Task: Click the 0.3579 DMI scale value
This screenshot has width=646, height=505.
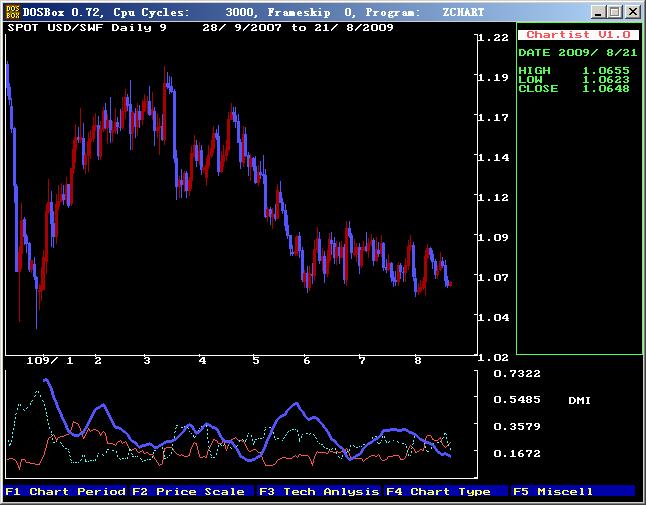Action: pos(517,426)
